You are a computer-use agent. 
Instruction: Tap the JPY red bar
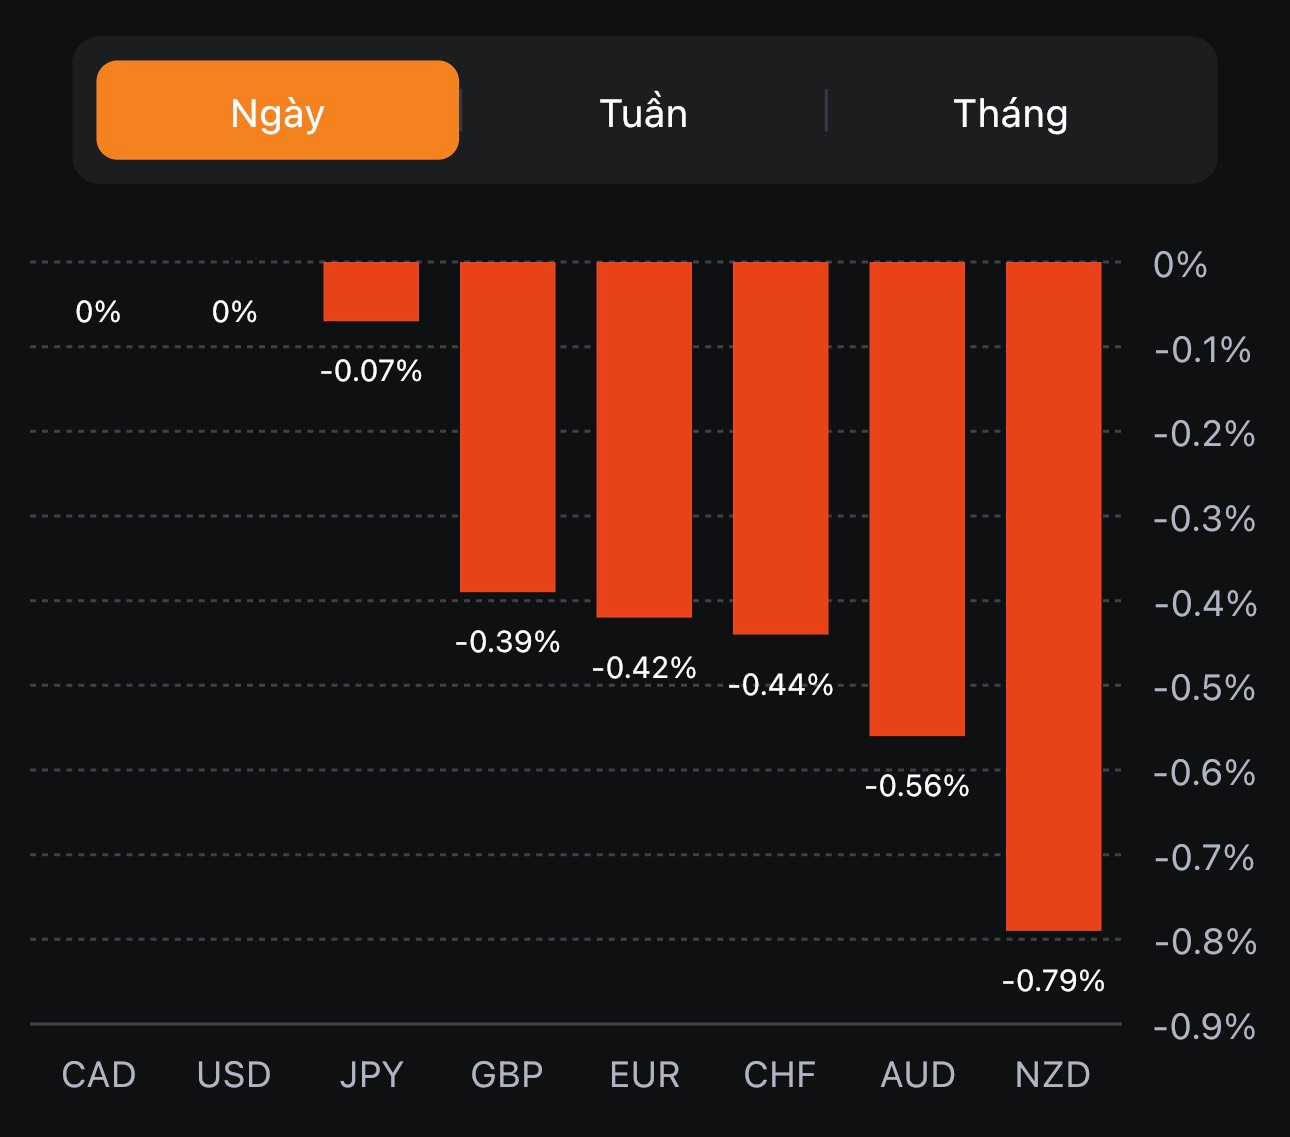point(371,291)
